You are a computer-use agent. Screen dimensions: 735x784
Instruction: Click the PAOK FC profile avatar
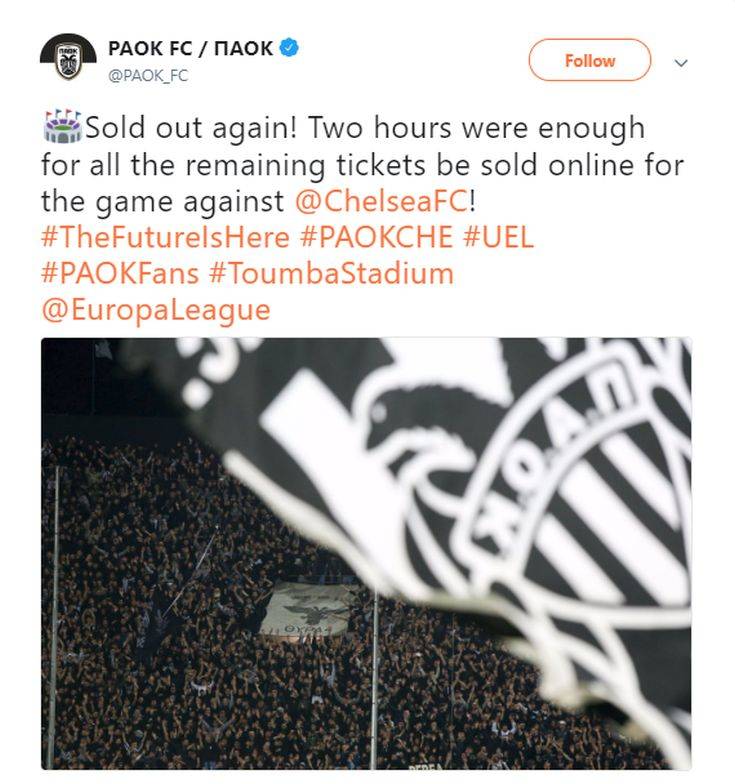click(x=68, y=58)
